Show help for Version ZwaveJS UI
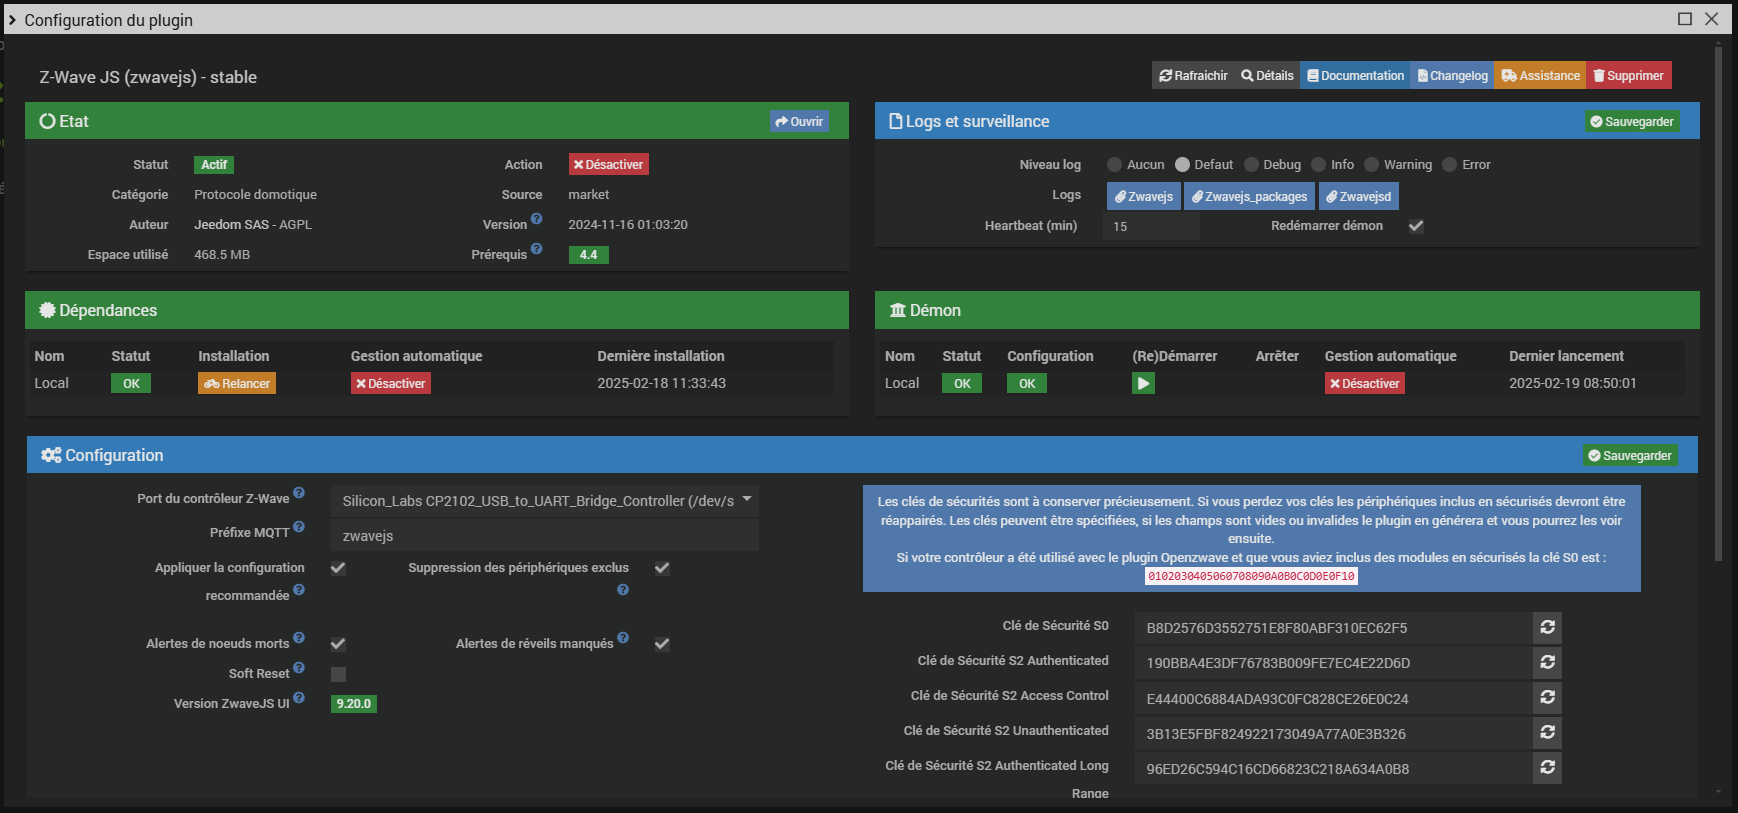 (299, 698)
